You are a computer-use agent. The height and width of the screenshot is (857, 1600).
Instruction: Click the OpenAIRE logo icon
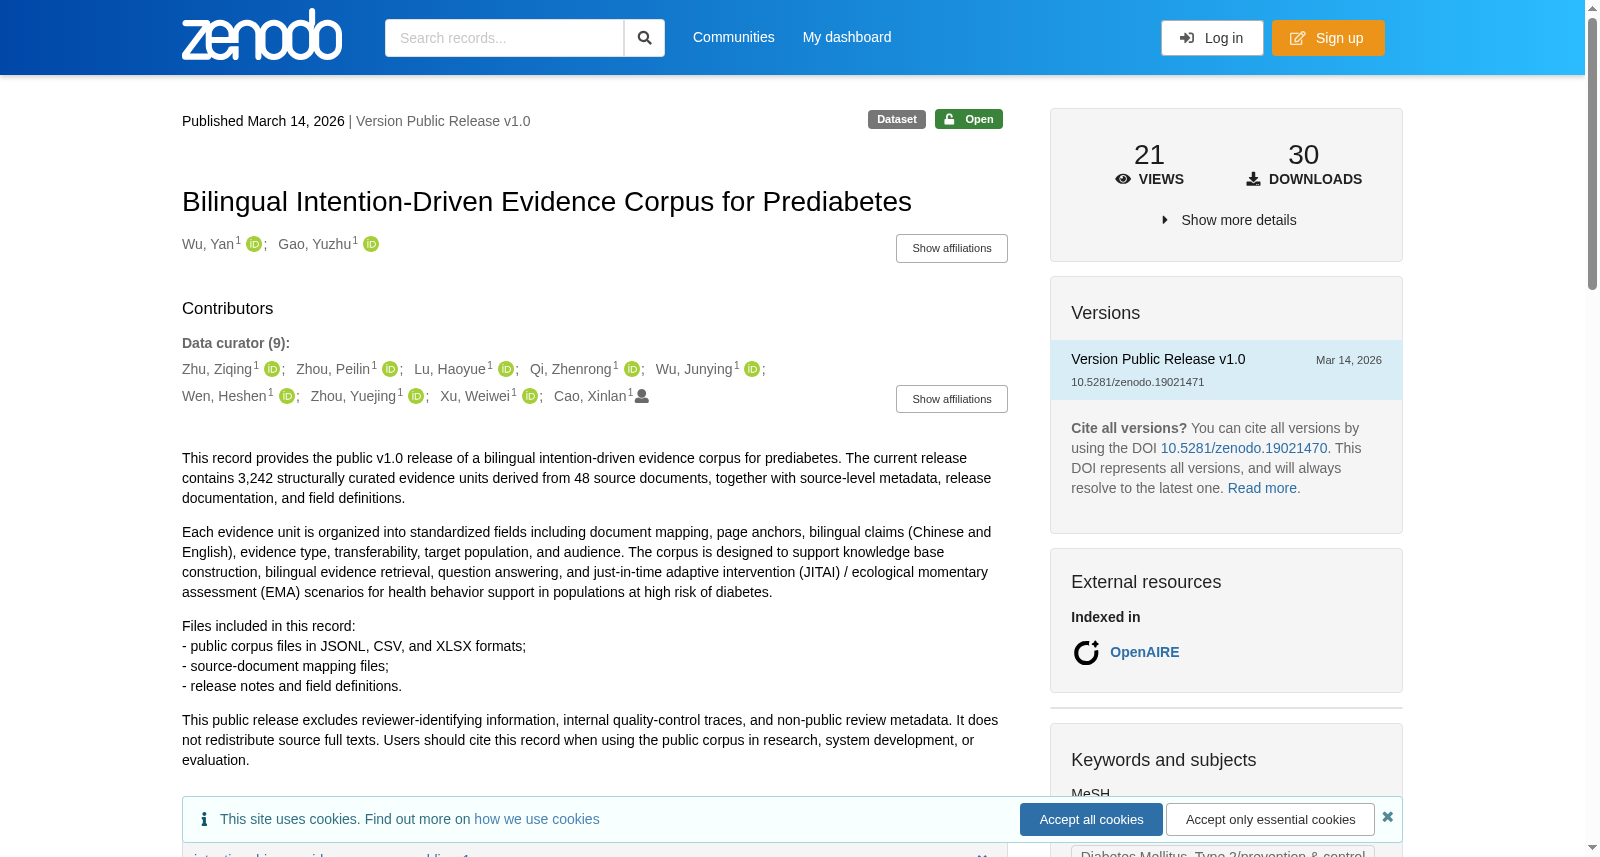[1086, 652]
